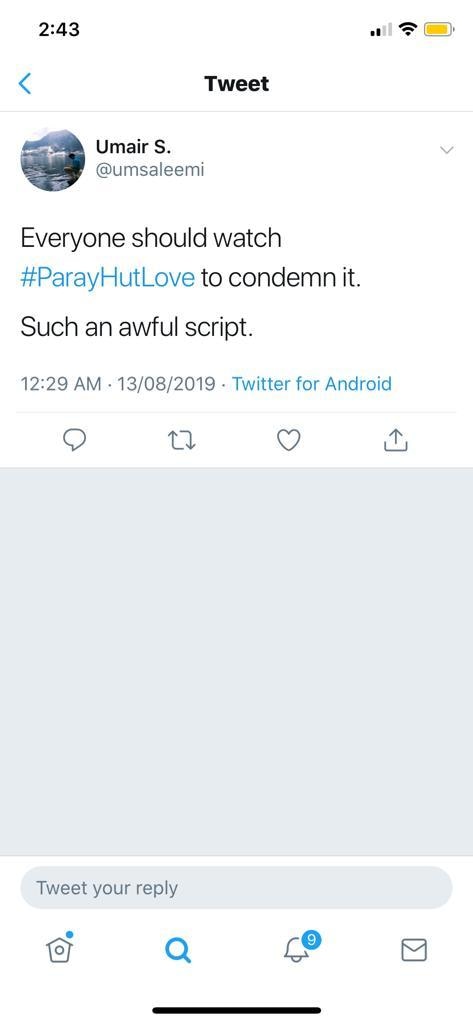Open the Messages envelope tab
Viewport: 473px width, 1024px height.
(x=414, y=950)
